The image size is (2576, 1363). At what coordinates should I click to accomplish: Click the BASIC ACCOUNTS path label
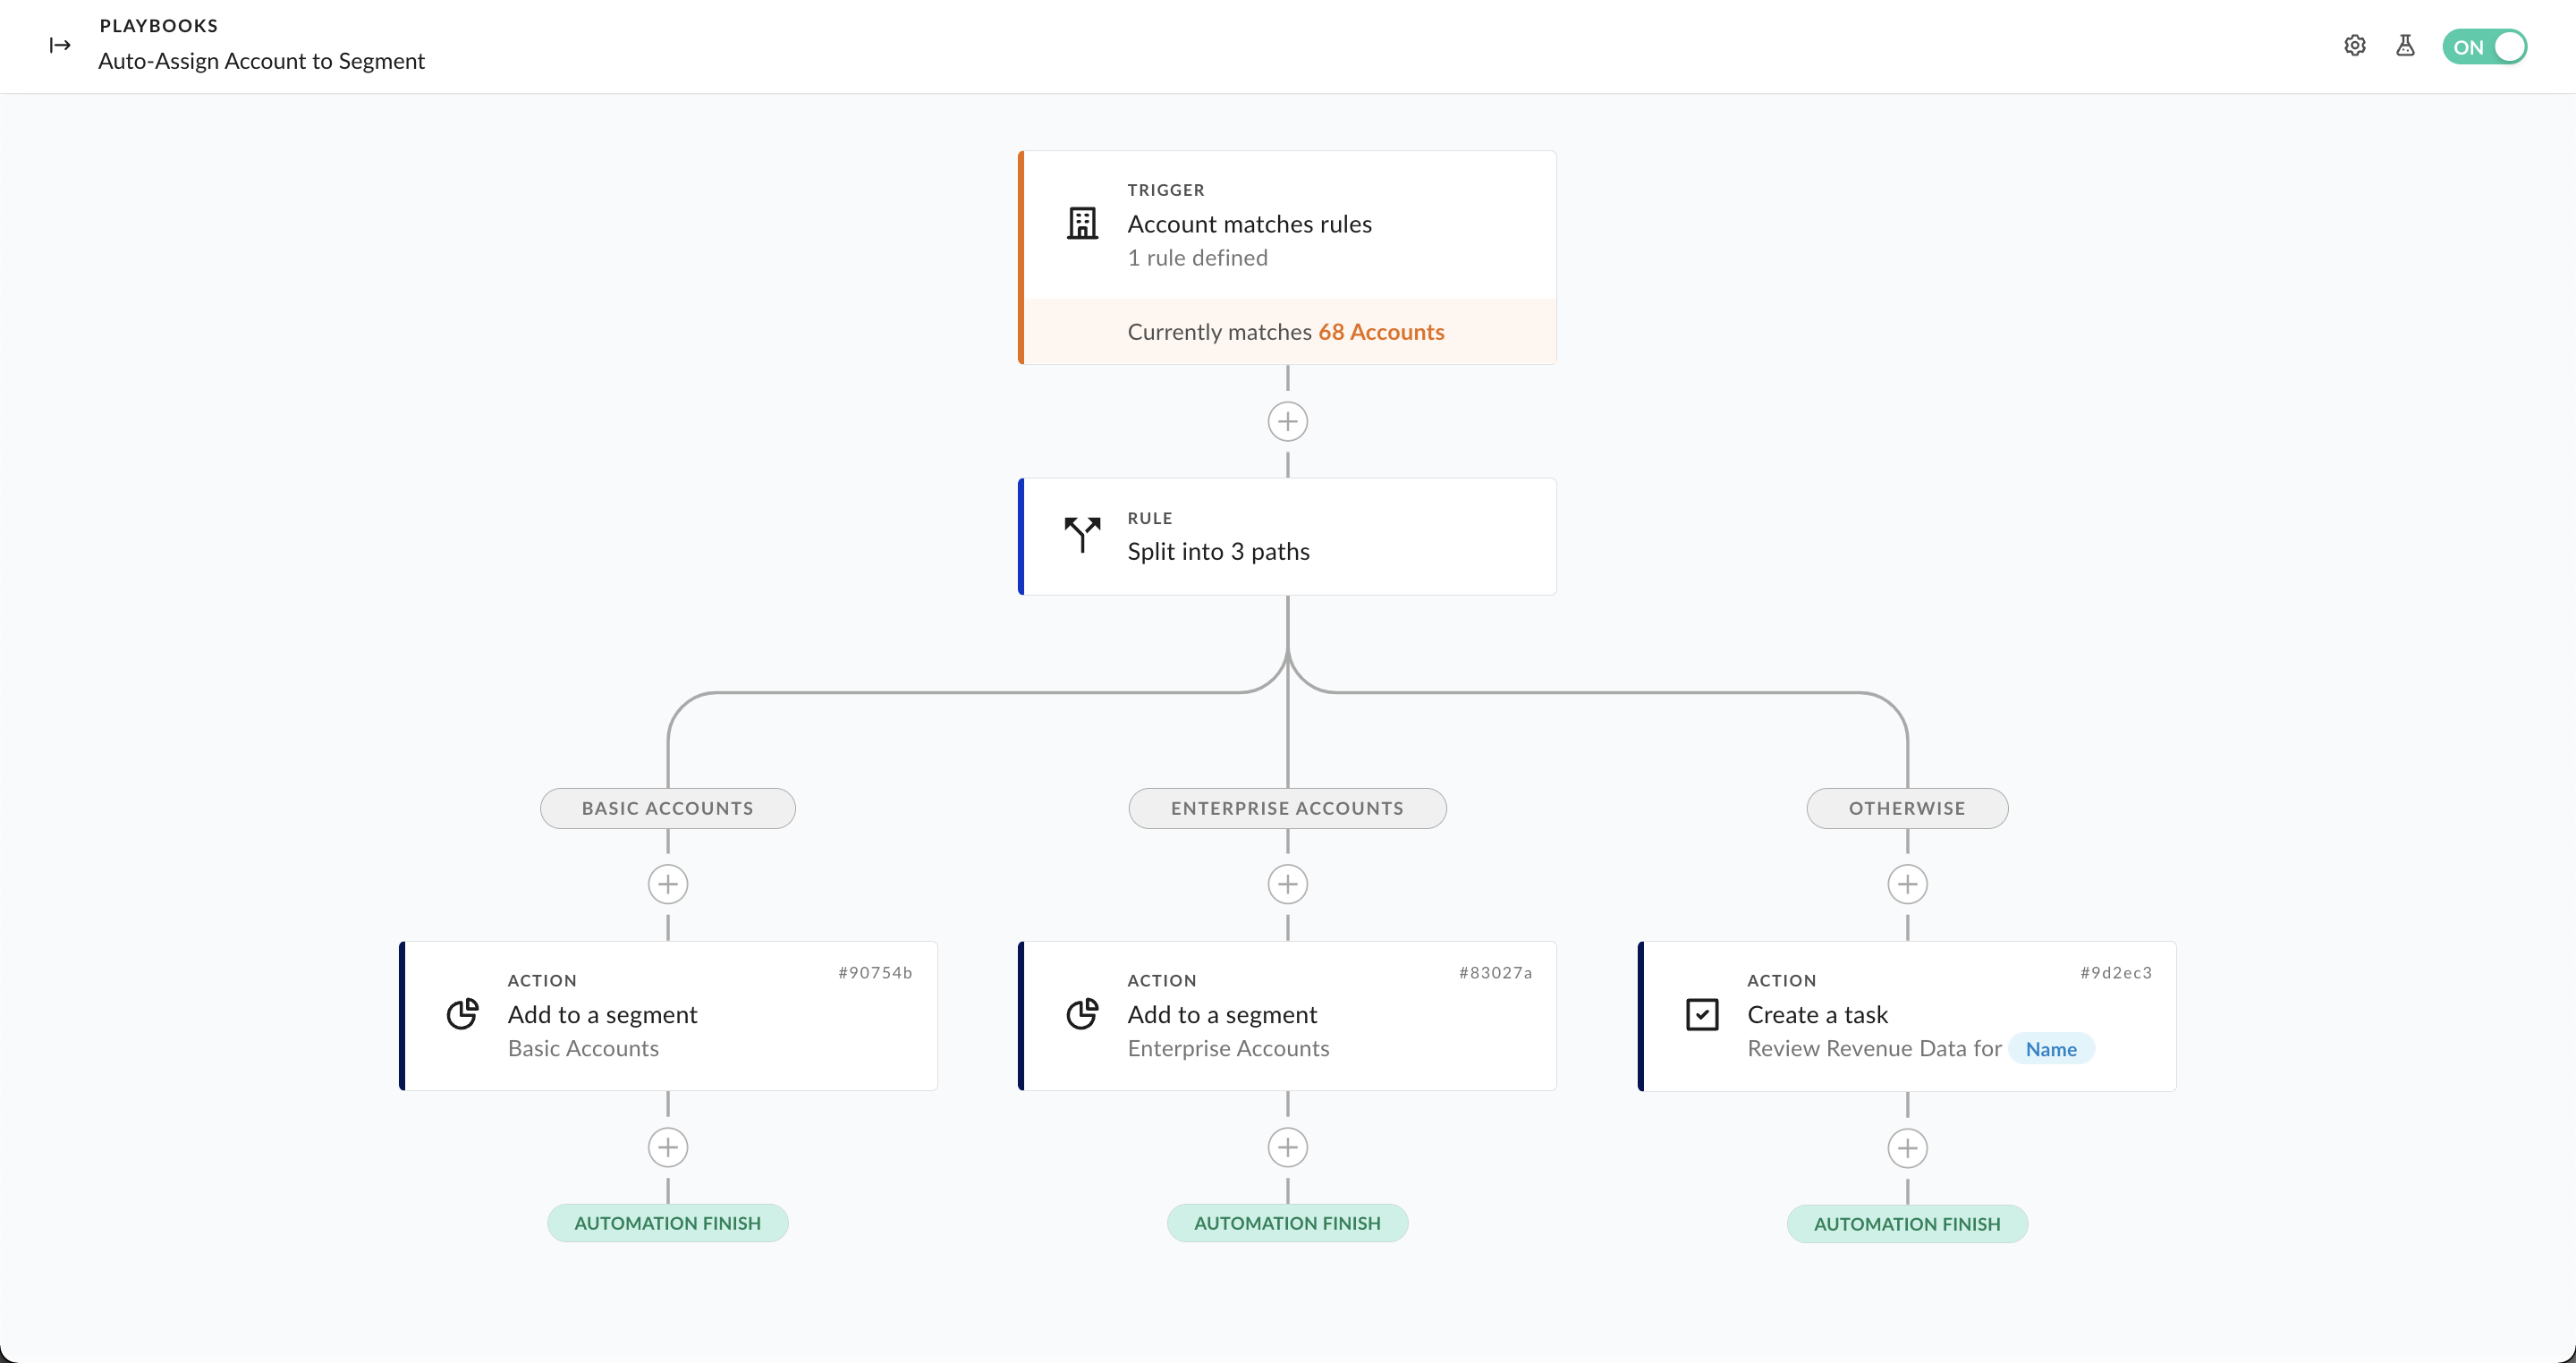[667, 808]
